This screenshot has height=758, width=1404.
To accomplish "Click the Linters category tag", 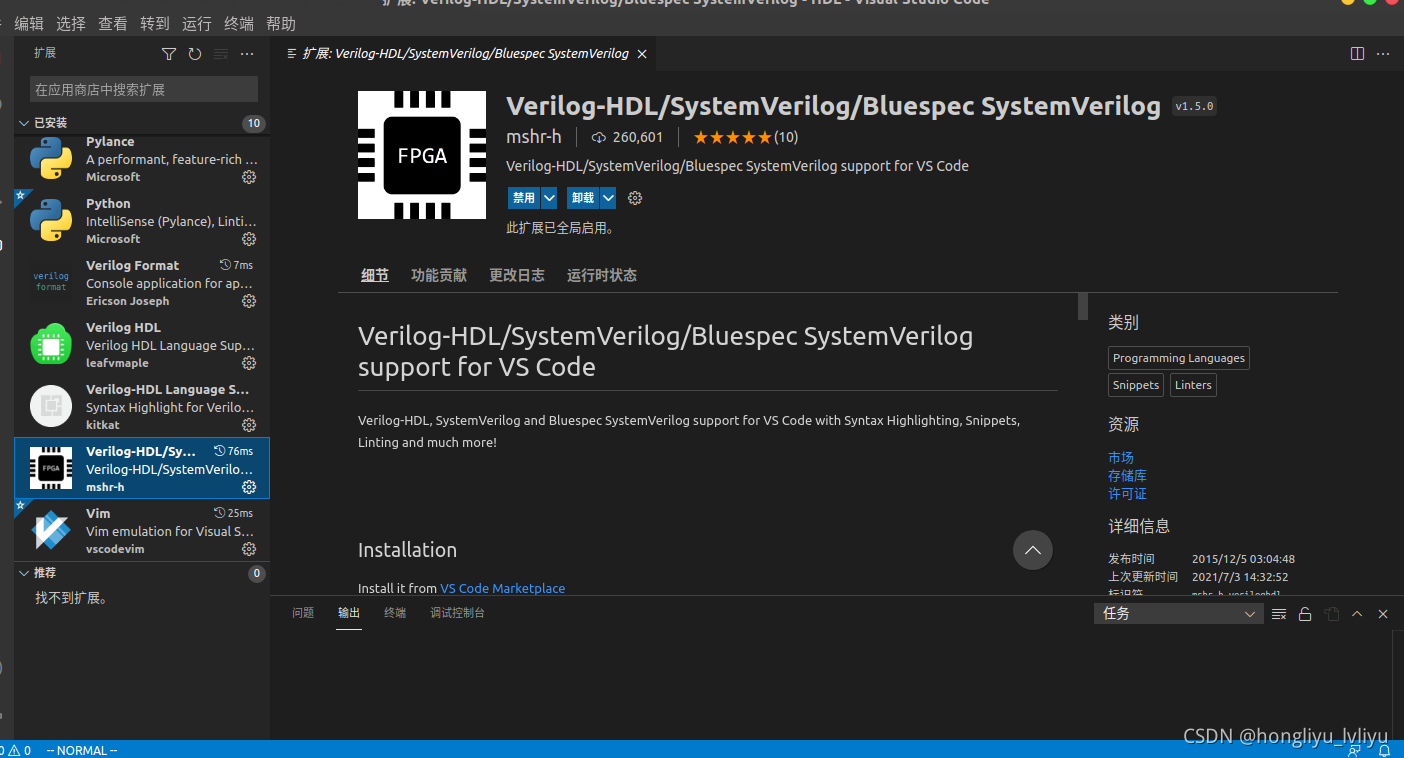I will [x=1193, y=385].
